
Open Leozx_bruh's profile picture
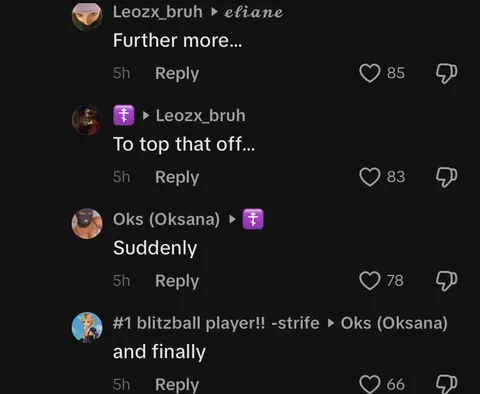[87, 16]
